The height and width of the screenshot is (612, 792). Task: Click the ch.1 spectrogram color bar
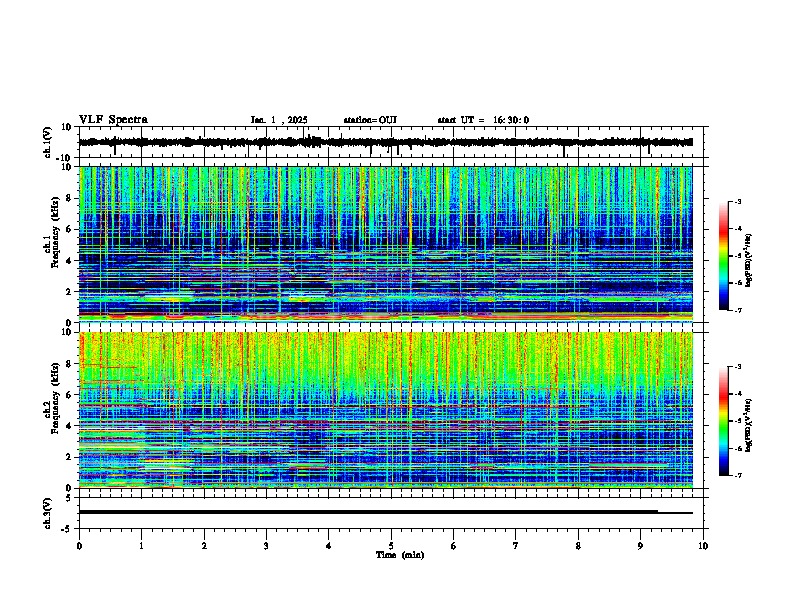click(x=724, y=256)
